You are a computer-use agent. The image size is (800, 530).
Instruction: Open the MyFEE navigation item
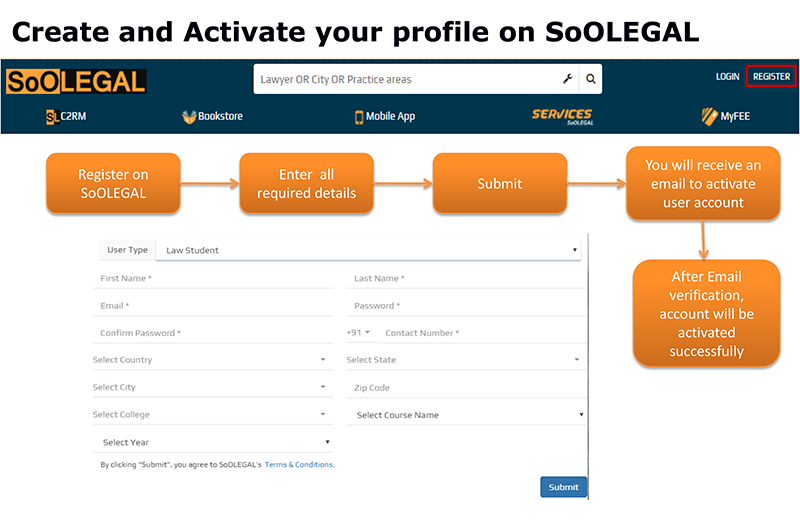tap(726, 116)
